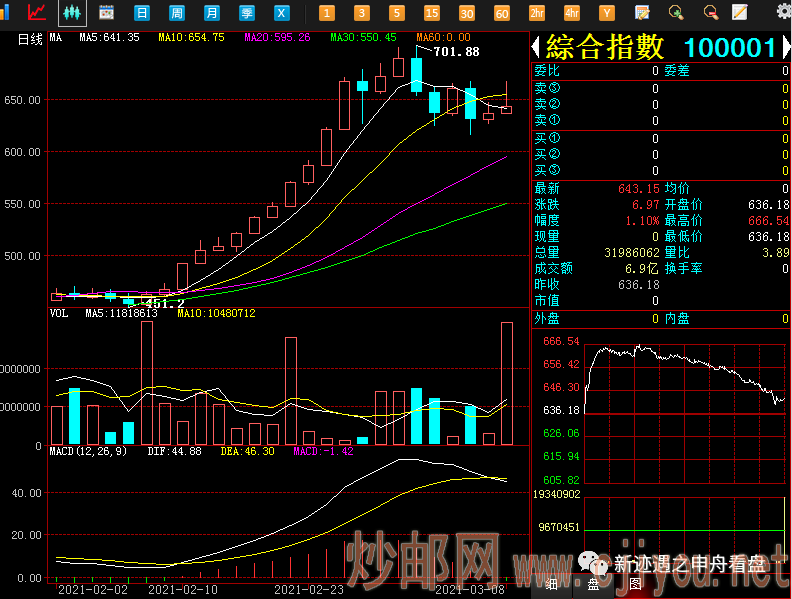Go to next stock with right arrow
This screenshot has height=599, width=792.
point(785,47)
